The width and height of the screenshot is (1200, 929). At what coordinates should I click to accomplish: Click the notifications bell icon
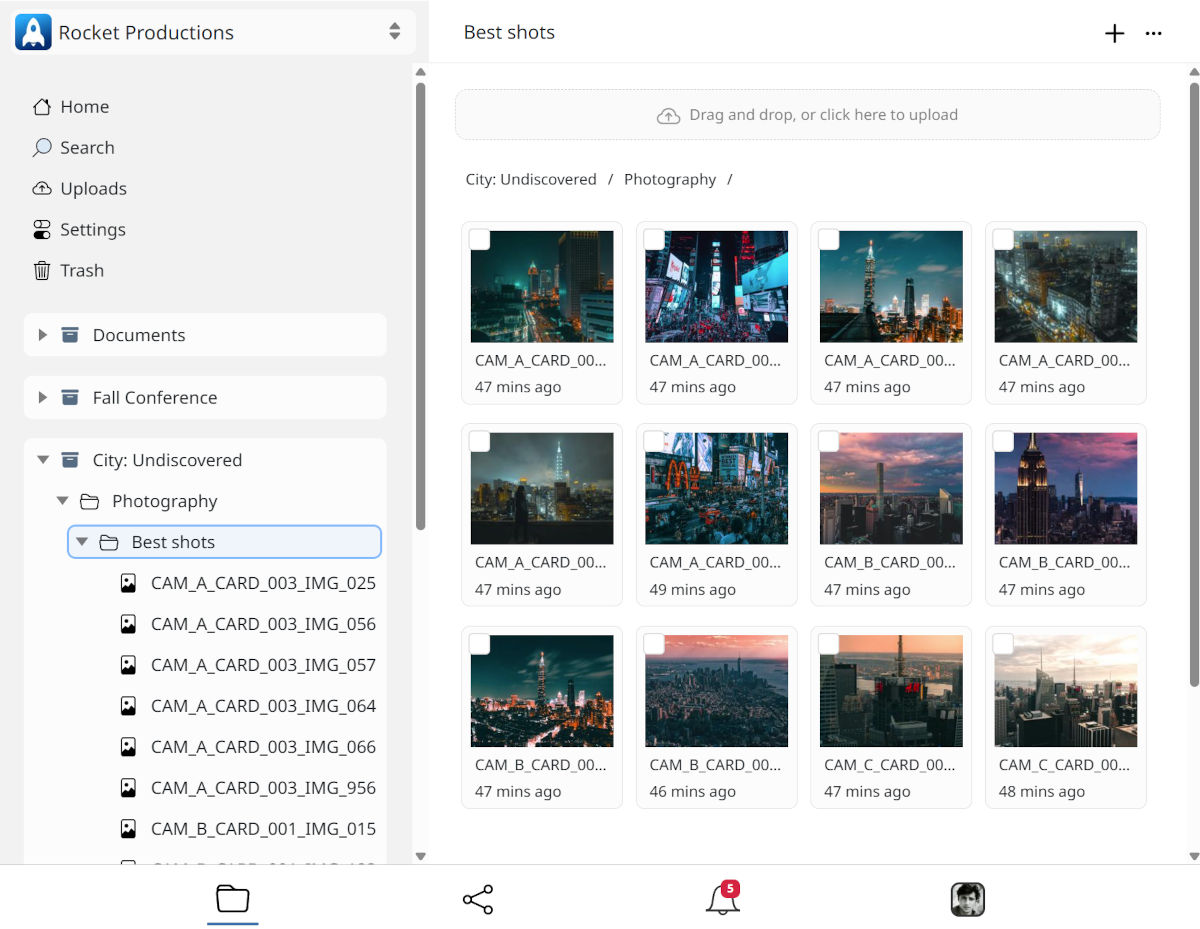click(722, 899)
